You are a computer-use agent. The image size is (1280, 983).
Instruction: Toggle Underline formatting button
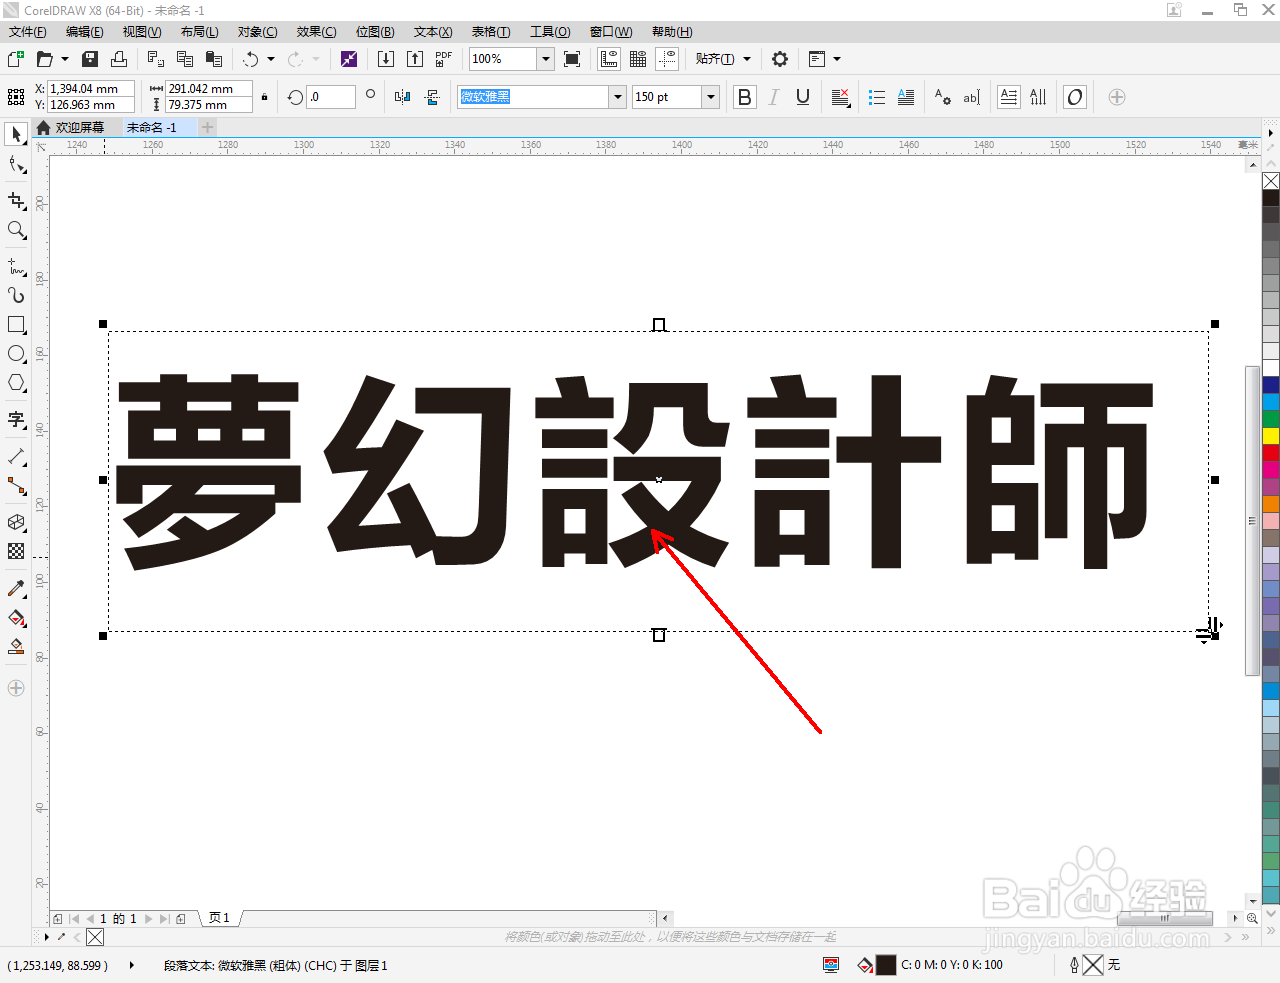click(x=802, y=97)
